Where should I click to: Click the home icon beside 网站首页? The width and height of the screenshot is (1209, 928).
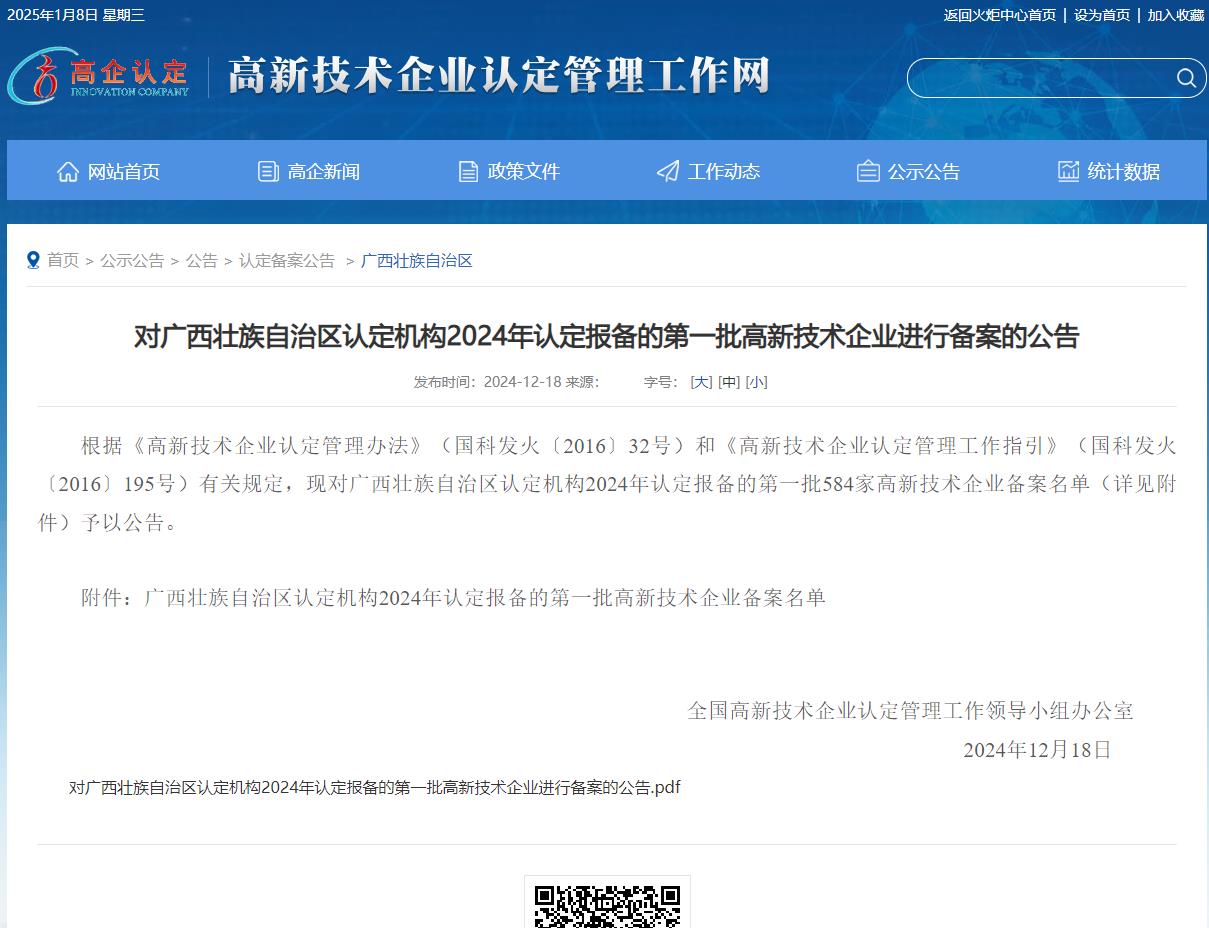pos(68,172)
